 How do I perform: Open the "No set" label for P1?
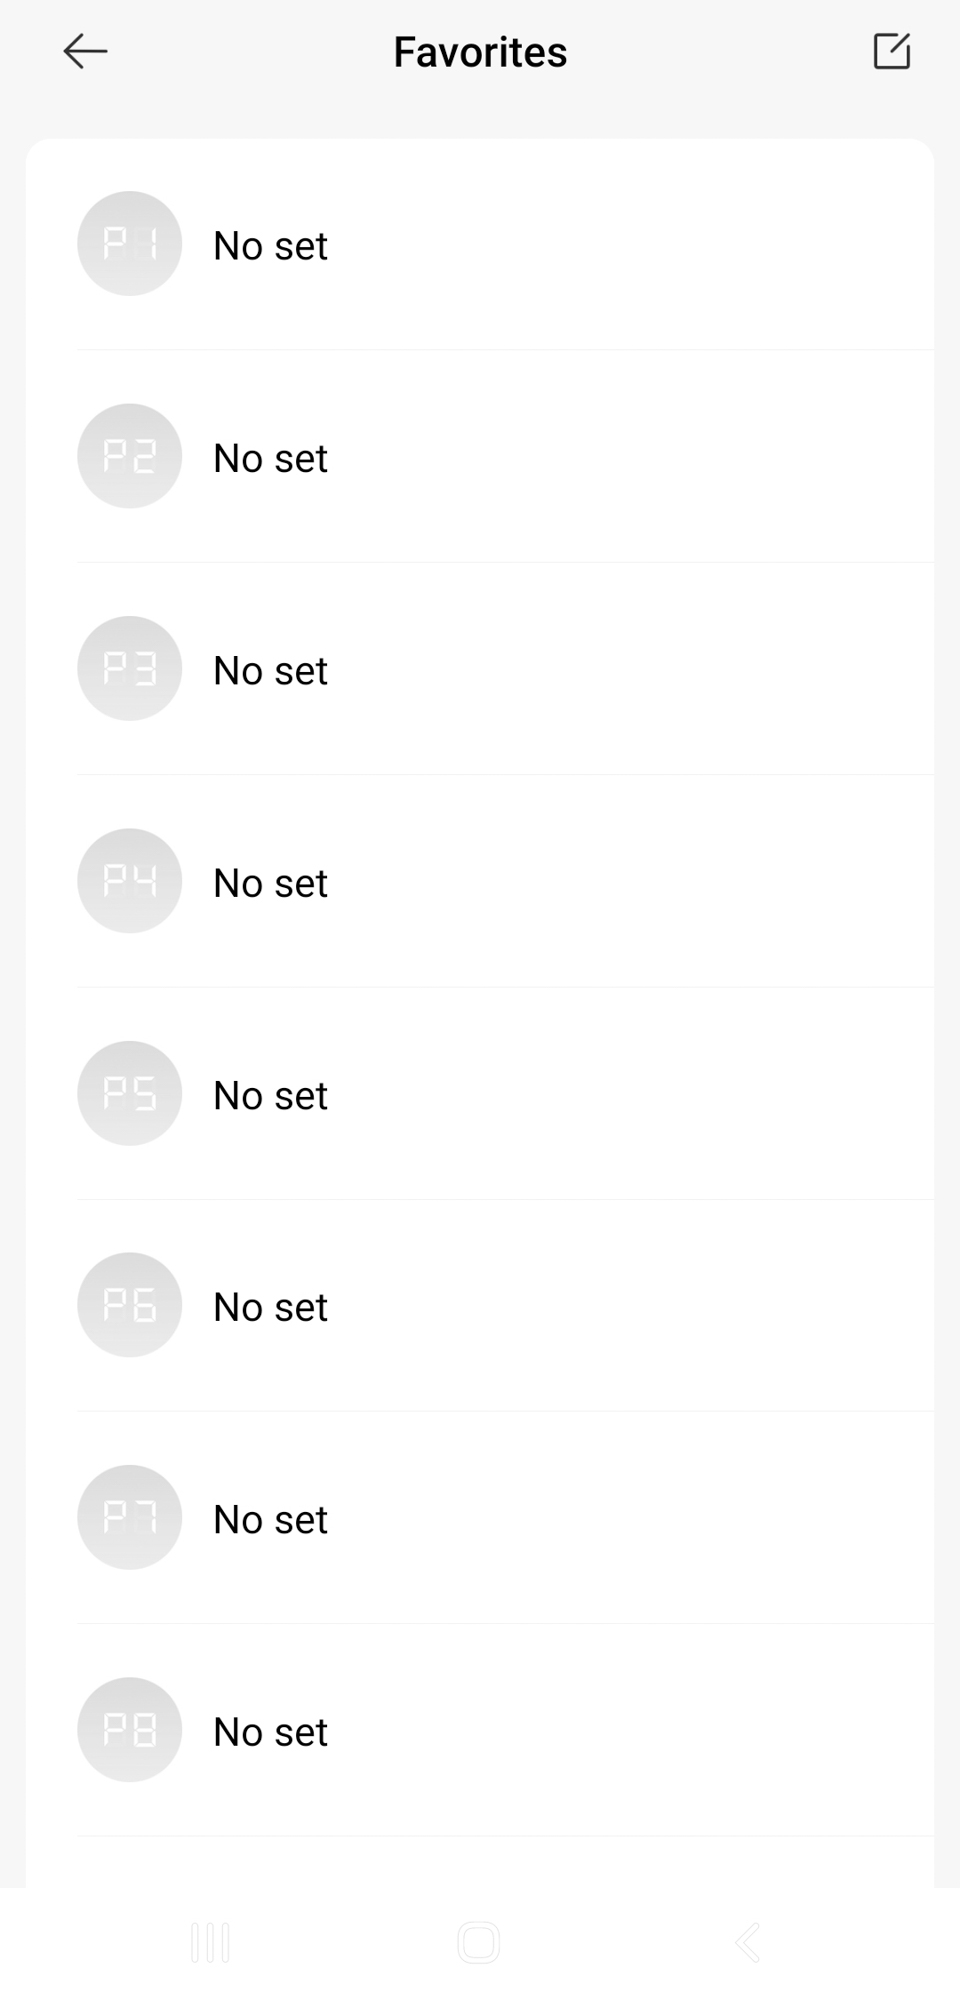pyautogui.click(x=270, y=246)
